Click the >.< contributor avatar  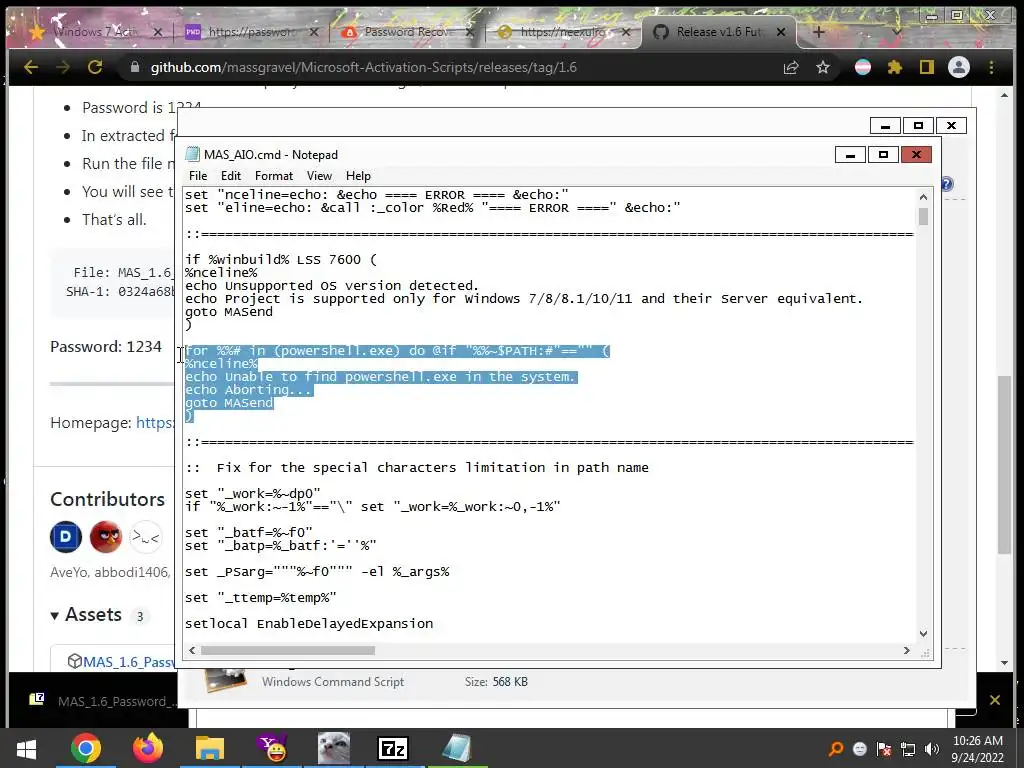point(146,537)
